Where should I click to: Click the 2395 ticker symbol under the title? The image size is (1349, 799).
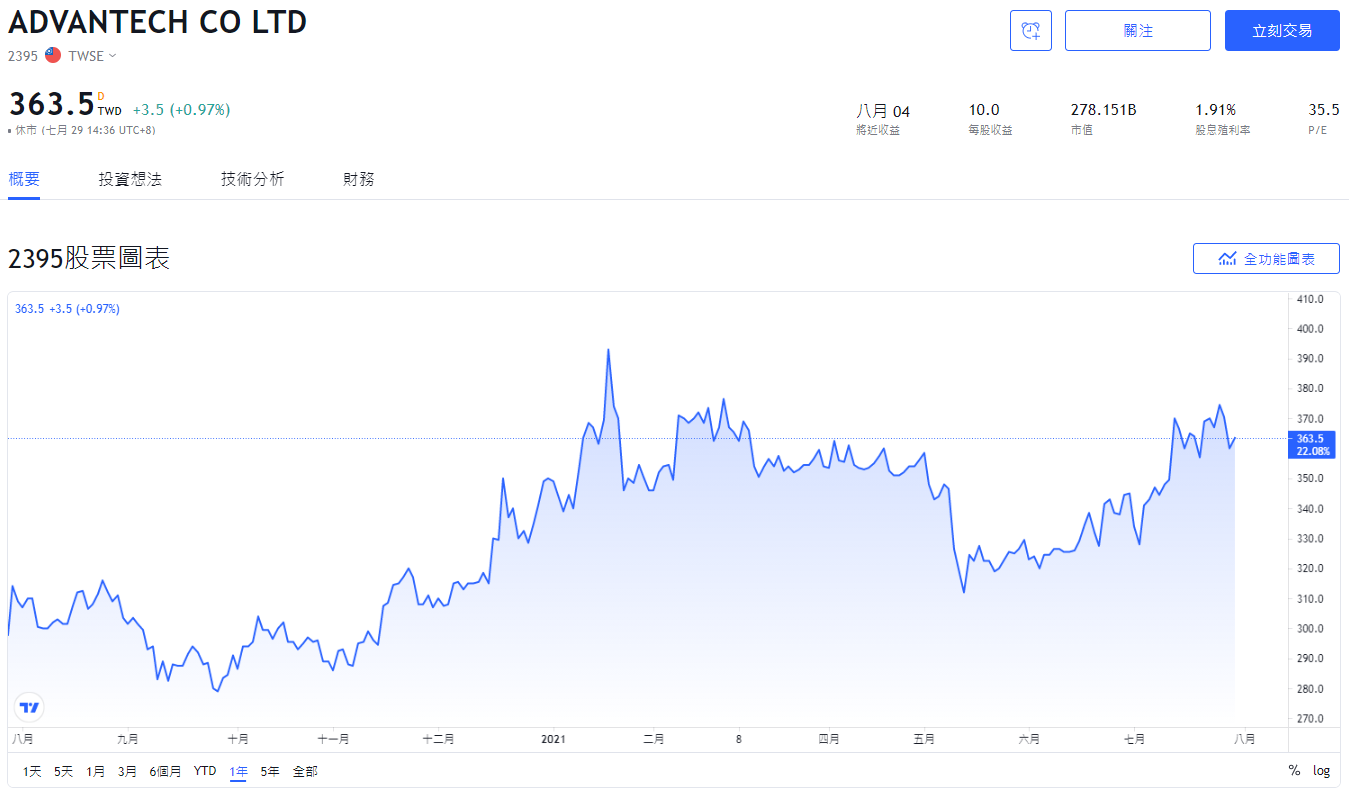(x=22, y=56)
